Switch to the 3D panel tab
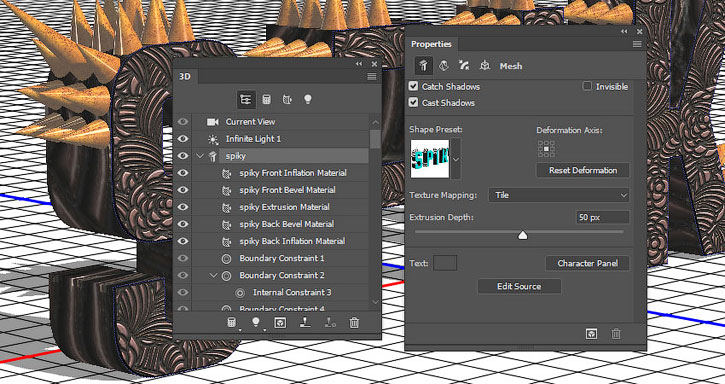The width and height of the screenshot is (725, 384). pos(184,76)
